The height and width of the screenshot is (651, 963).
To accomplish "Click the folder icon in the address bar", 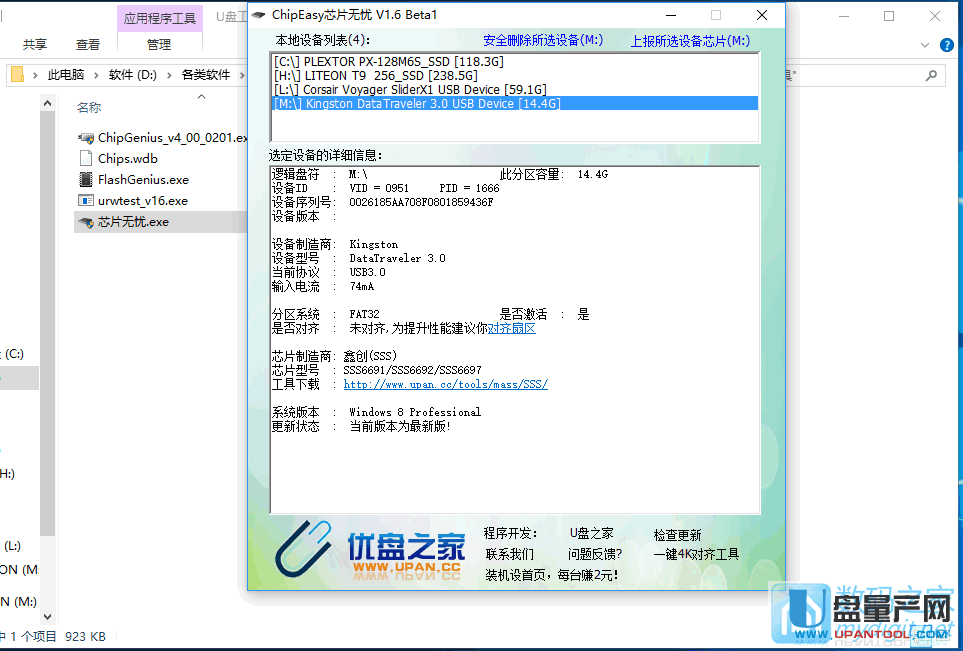I will point(17,75).
